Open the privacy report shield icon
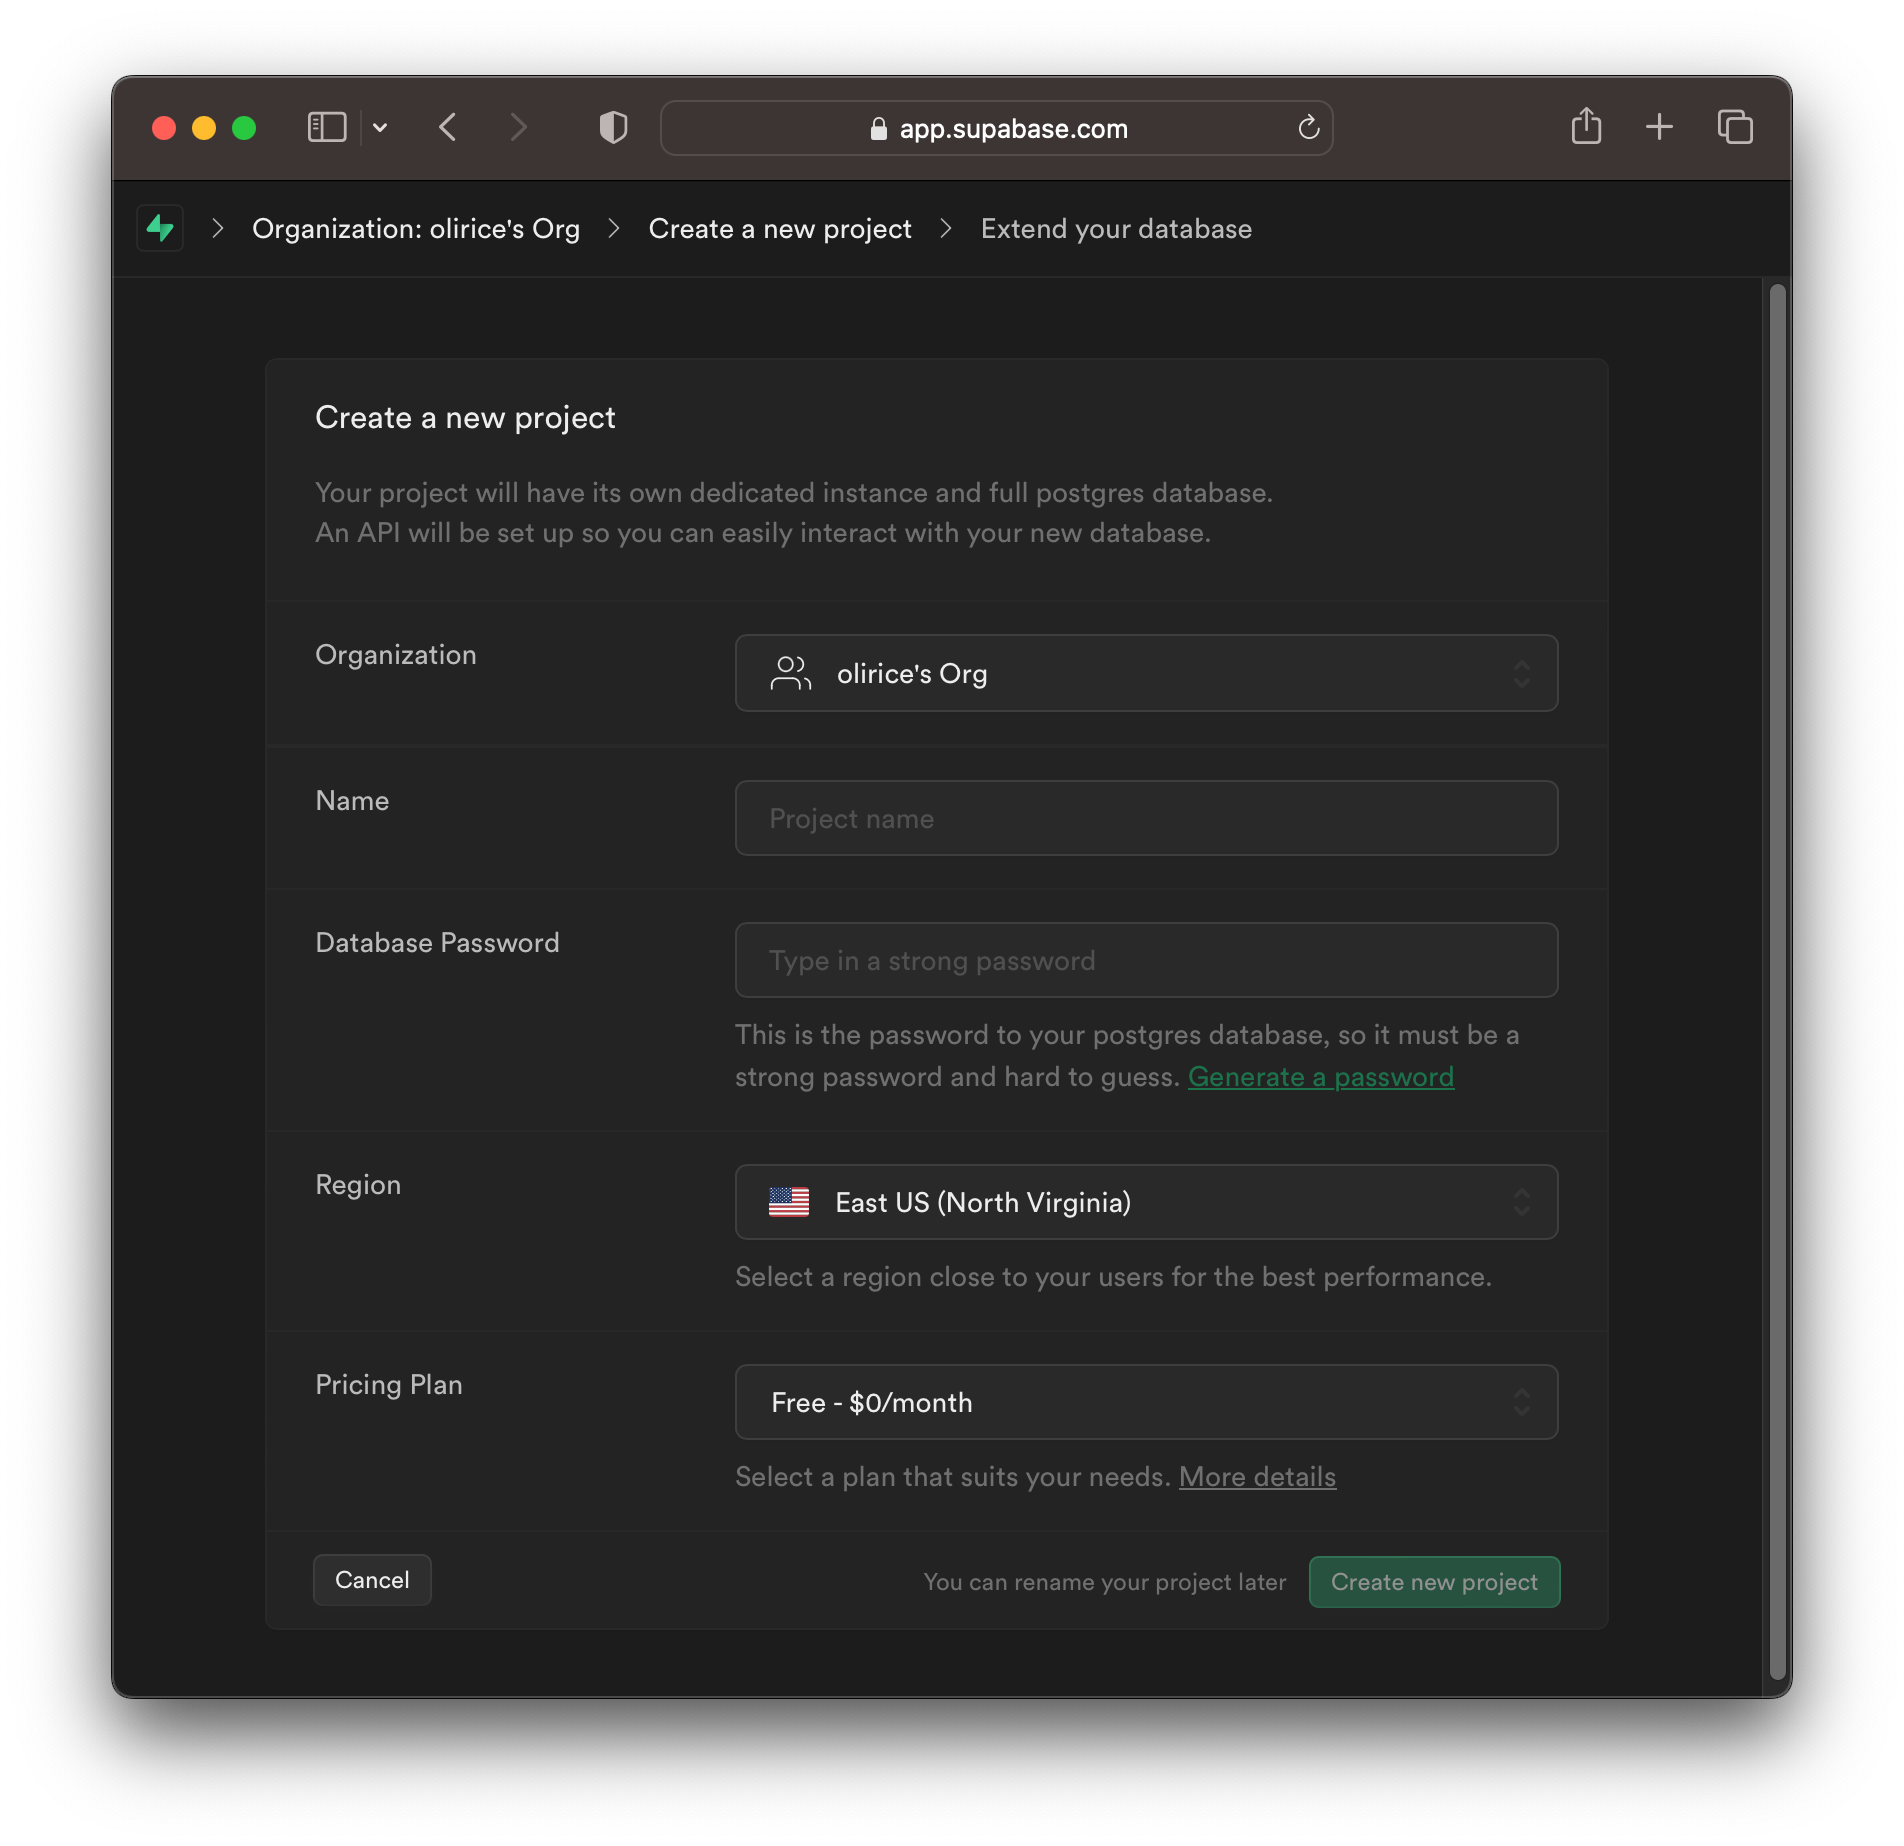The width and height of the screenshot is (1904, 1846). 613,128
